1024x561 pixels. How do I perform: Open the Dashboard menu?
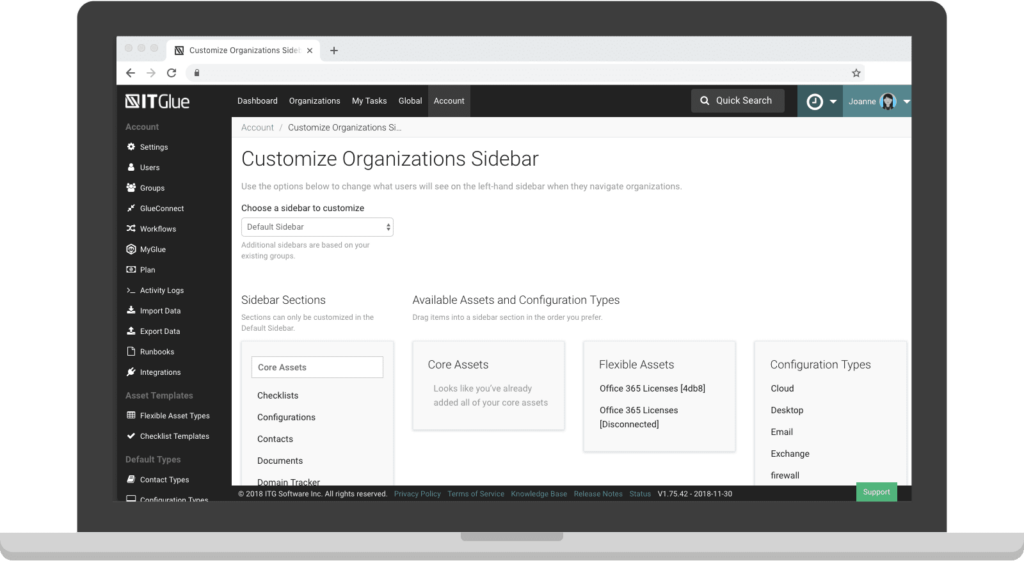(257, 101)
